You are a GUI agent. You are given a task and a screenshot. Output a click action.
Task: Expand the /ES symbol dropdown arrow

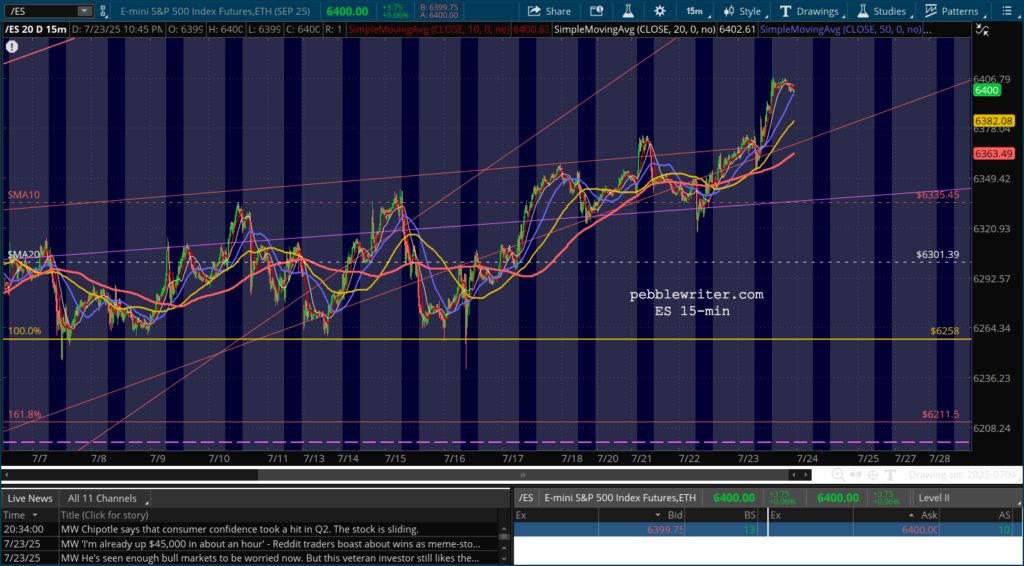click(84, 11)
